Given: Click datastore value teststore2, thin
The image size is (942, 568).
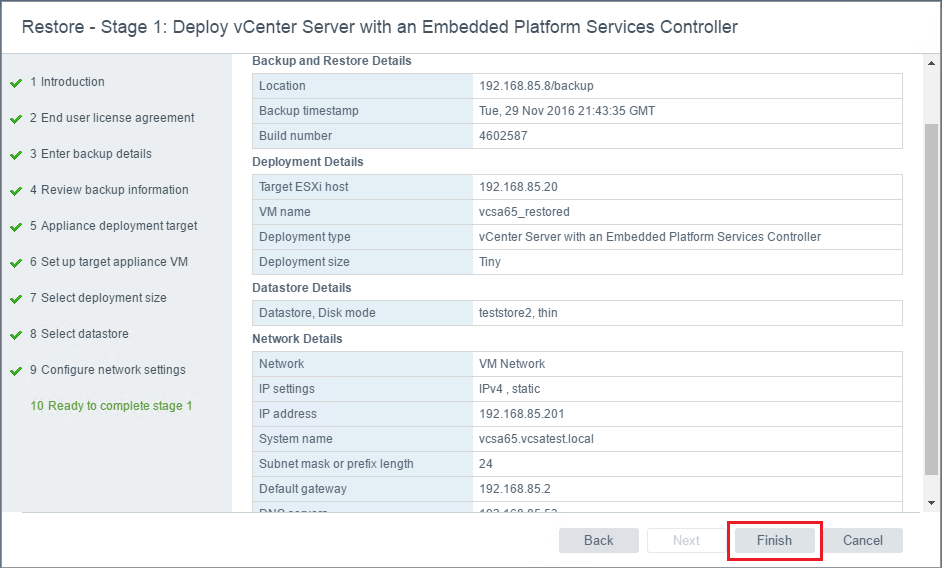Looking at the screenshot, I should point(518,313).
